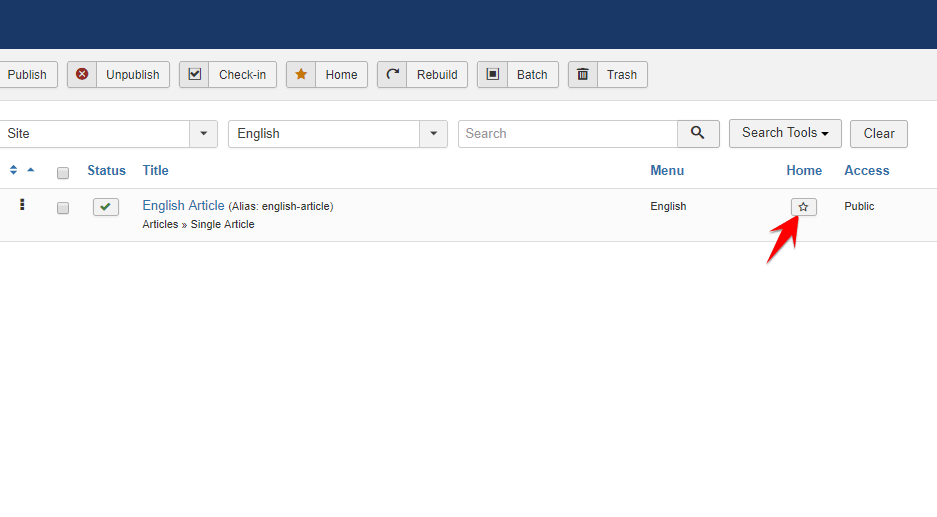This screenshot has width=937, height=517.
Task: Focus the Search input field
Action: pyautogui.click(x=568, y=133)
